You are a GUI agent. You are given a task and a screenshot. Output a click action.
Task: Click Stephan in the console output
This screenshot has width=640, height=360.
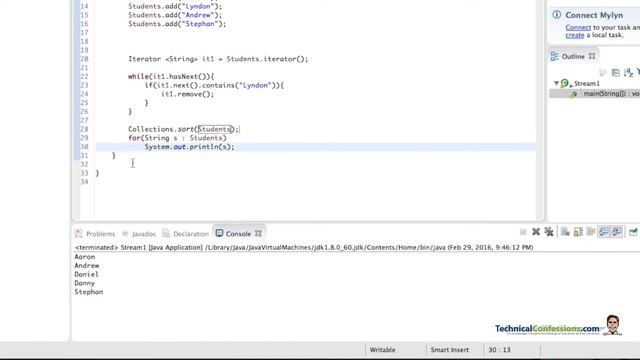tap(89, 292)
